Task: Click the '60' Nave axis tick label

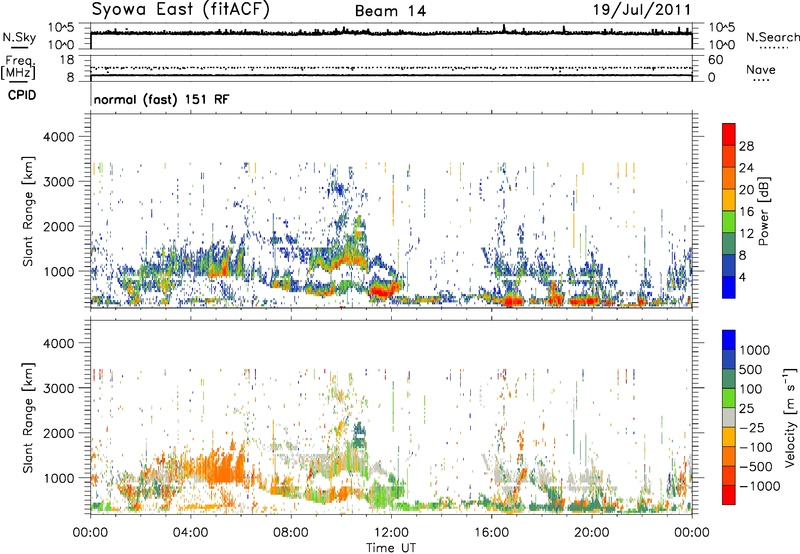Action: tap(716, 60)
